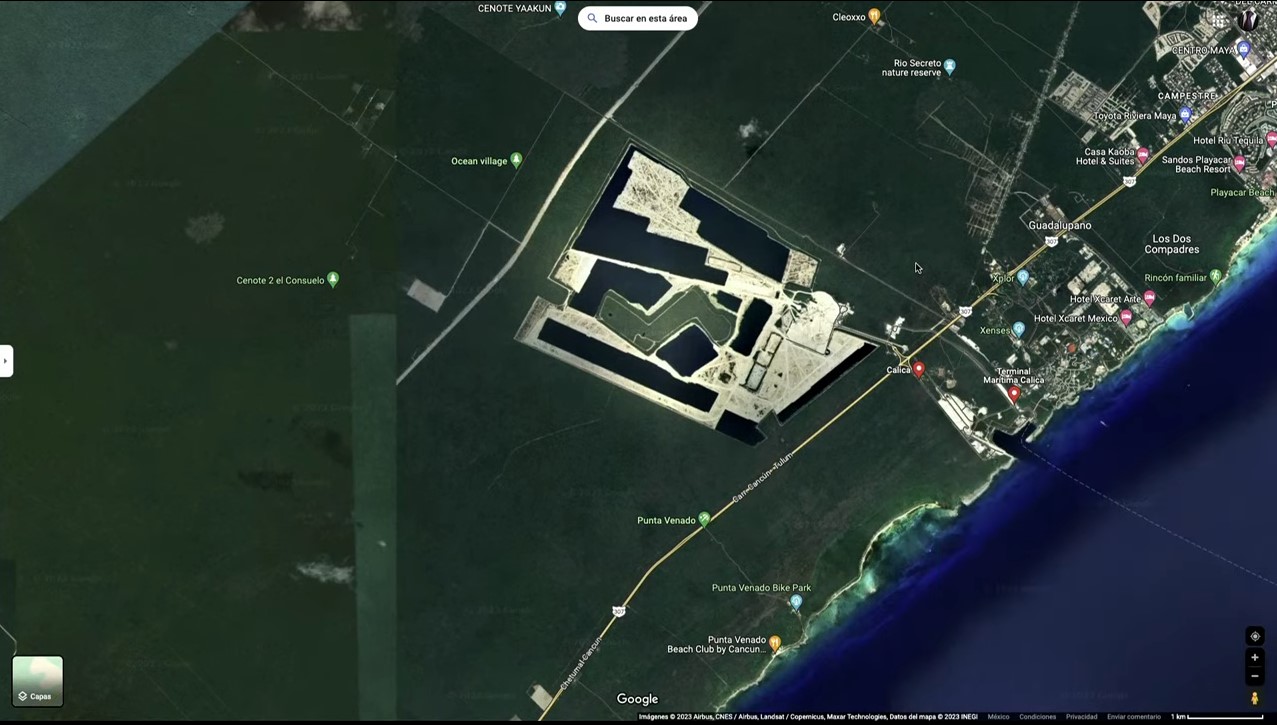Click the red Calica map pin
Viewport: 1277px width, 725px height.
point(919,370)
